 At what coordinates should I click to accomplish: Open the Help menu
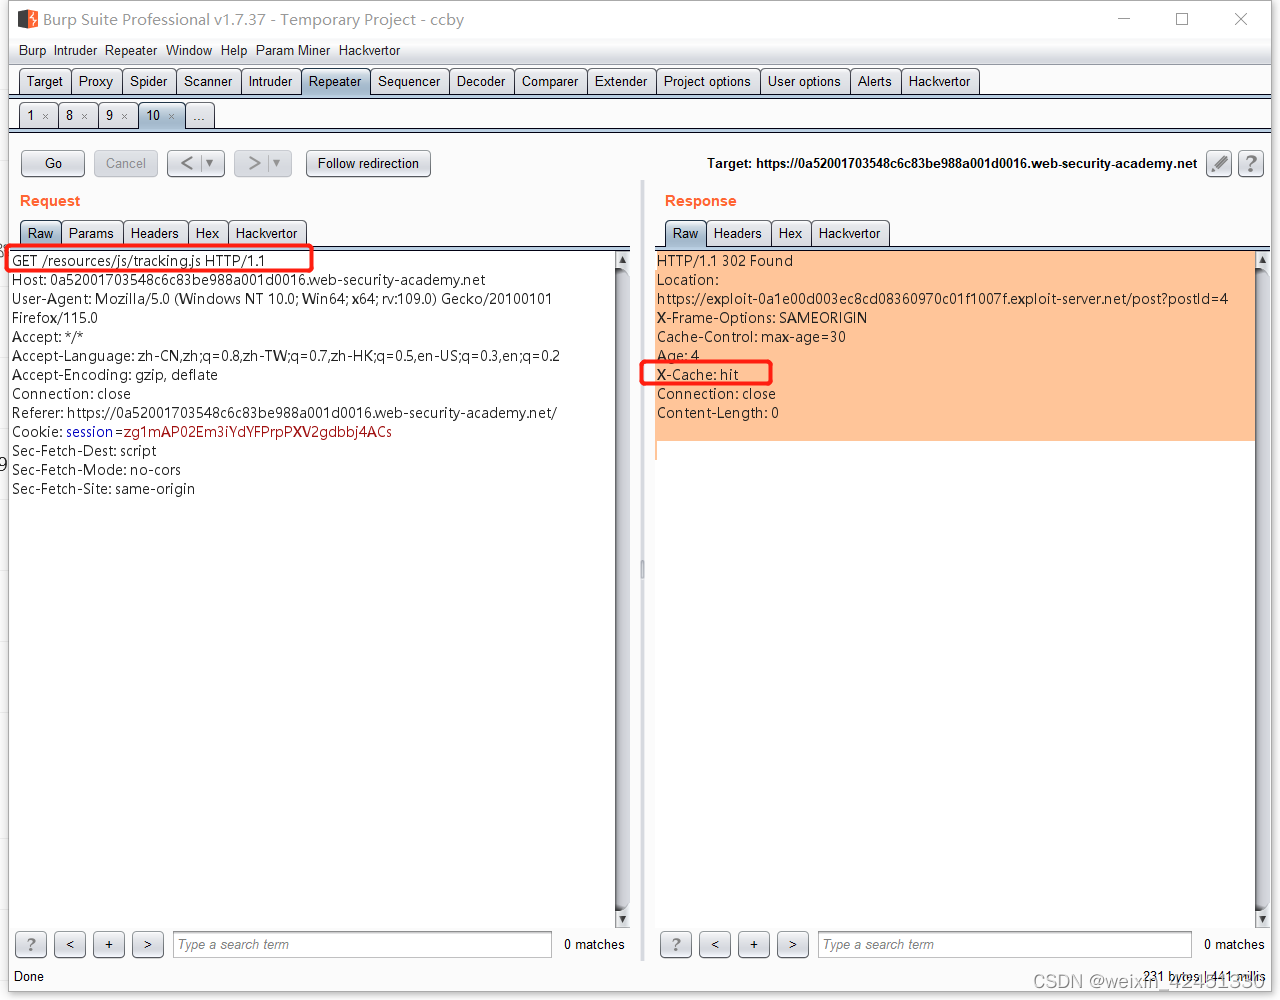[x=234, y=50]
